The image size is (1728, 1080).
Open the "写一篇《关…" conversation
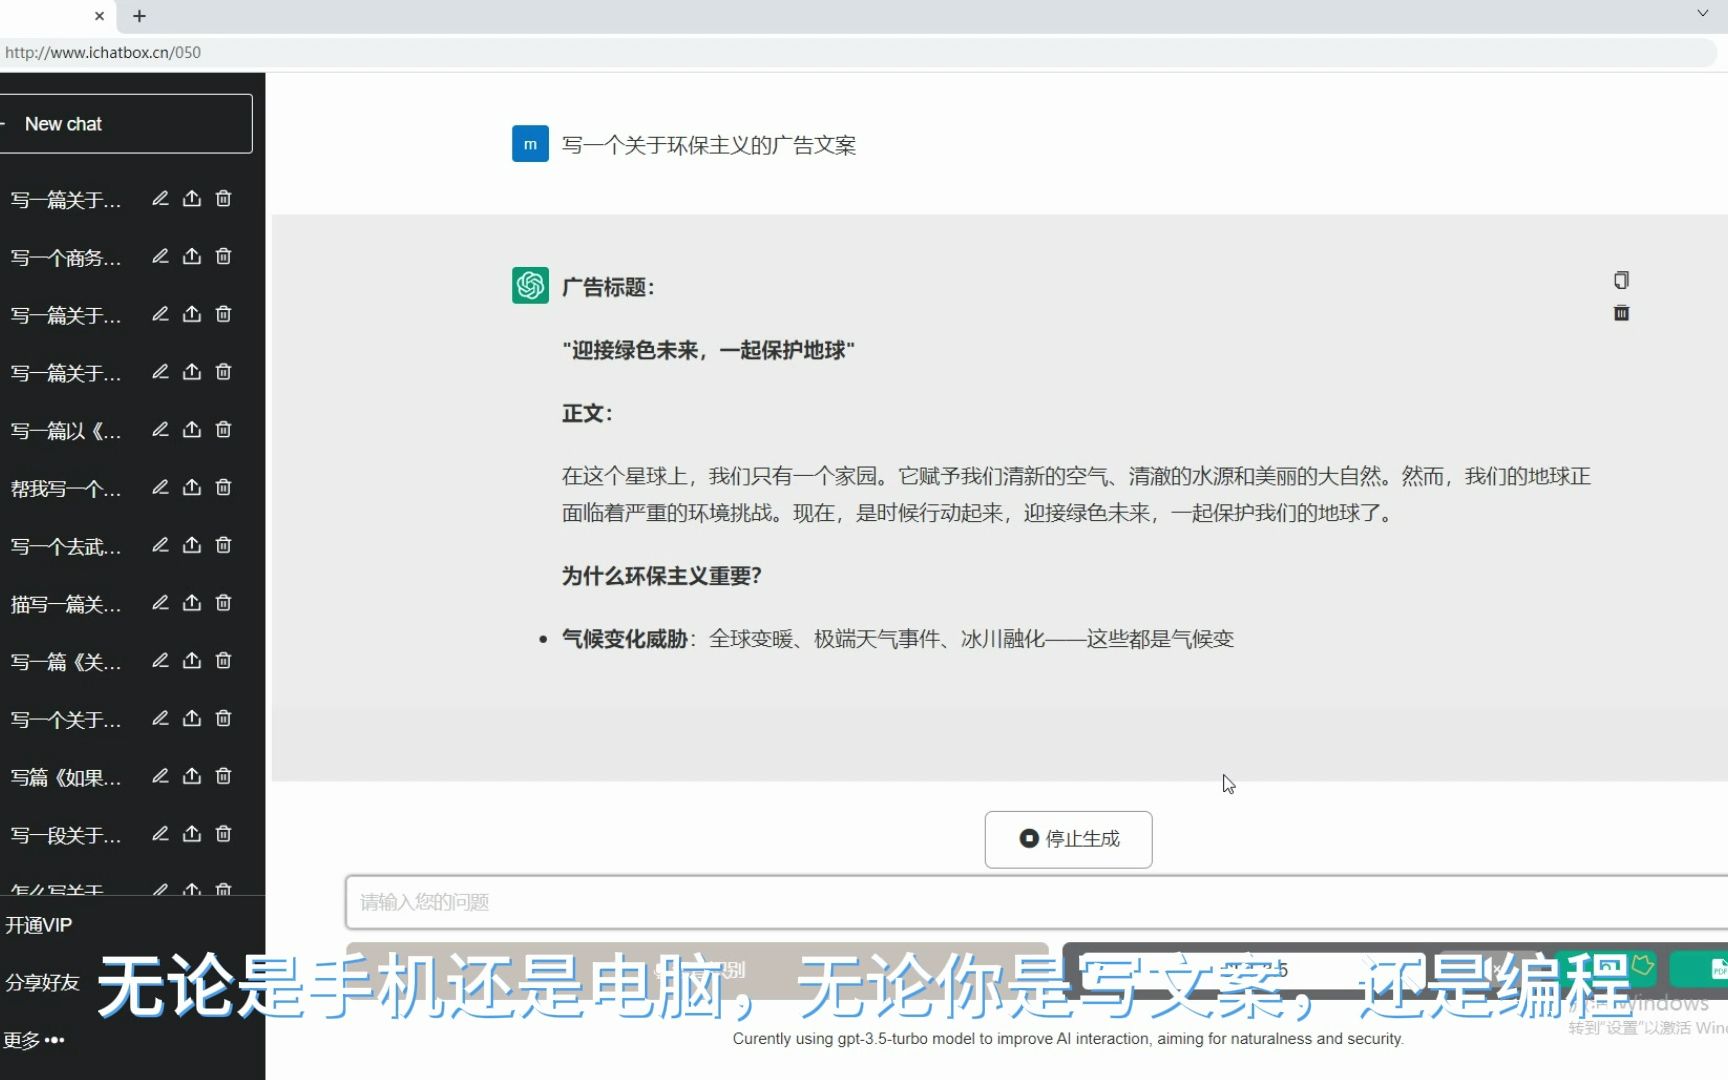[66, 662]
